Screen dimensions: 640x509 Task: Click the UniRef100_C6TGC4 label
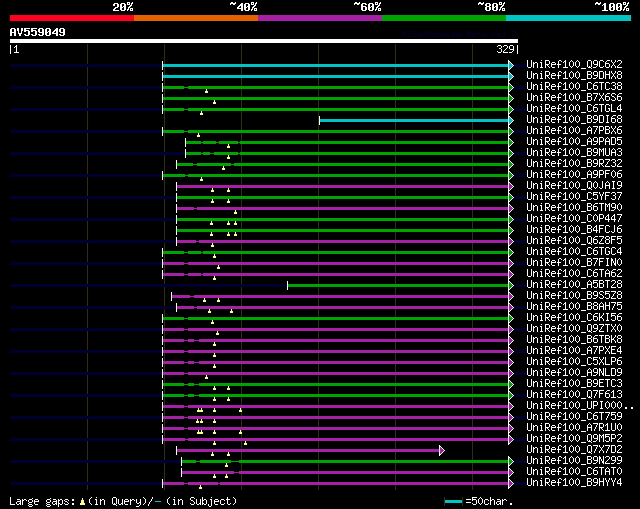click(x=574, y=252)
